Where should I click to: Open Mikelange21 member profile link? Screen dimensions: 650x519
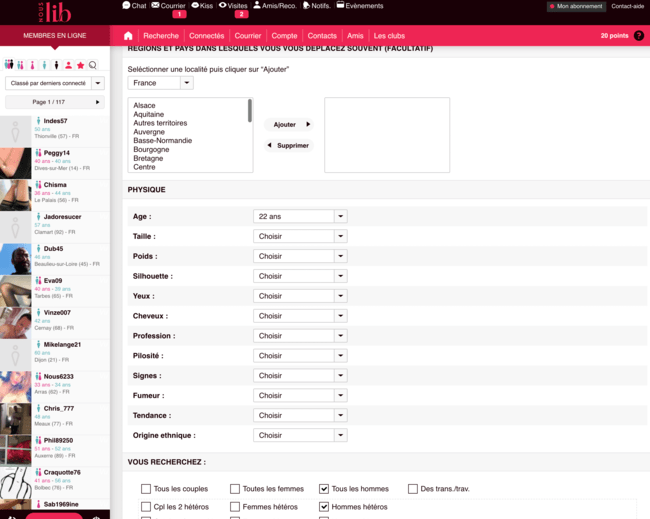[63, 344]
